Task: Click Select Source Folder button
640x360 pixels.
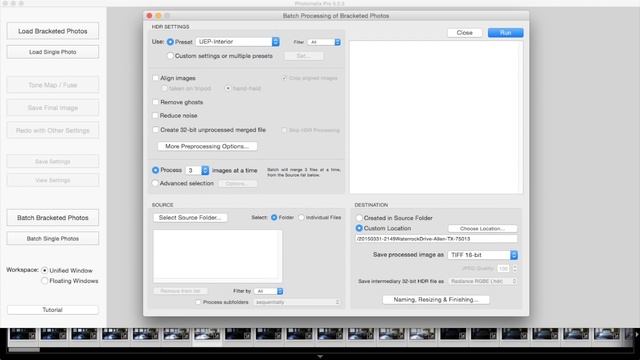Action: tap(190, 218)
